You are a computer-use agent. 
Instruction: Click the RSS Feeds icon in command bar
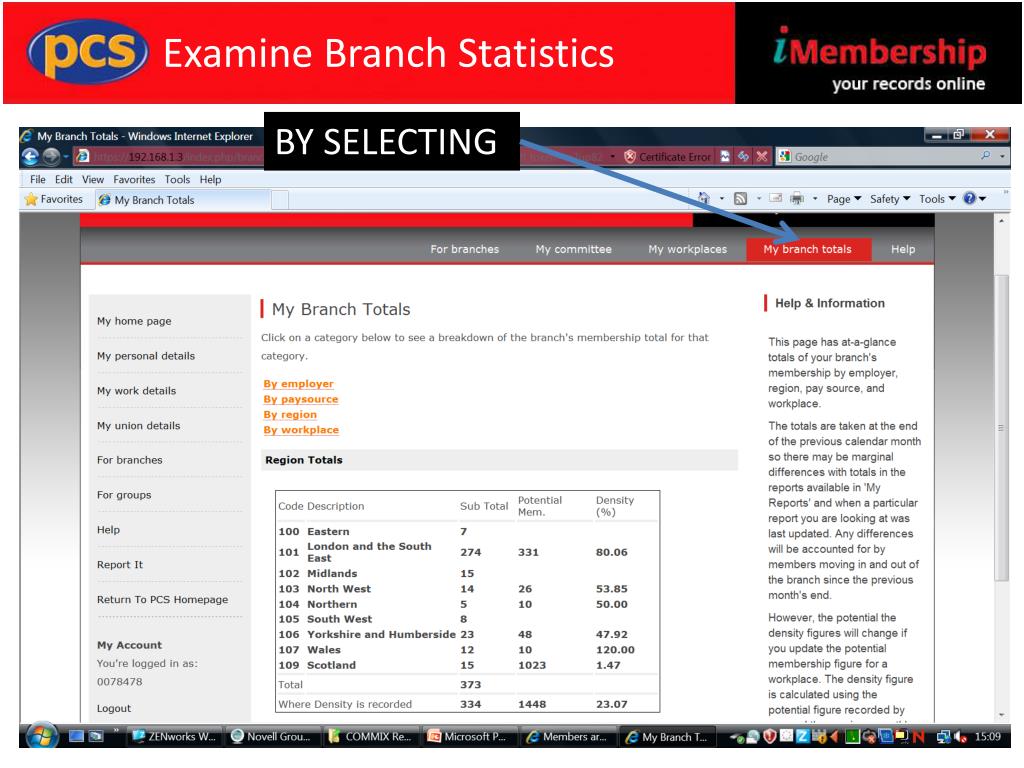pos(740,199)
